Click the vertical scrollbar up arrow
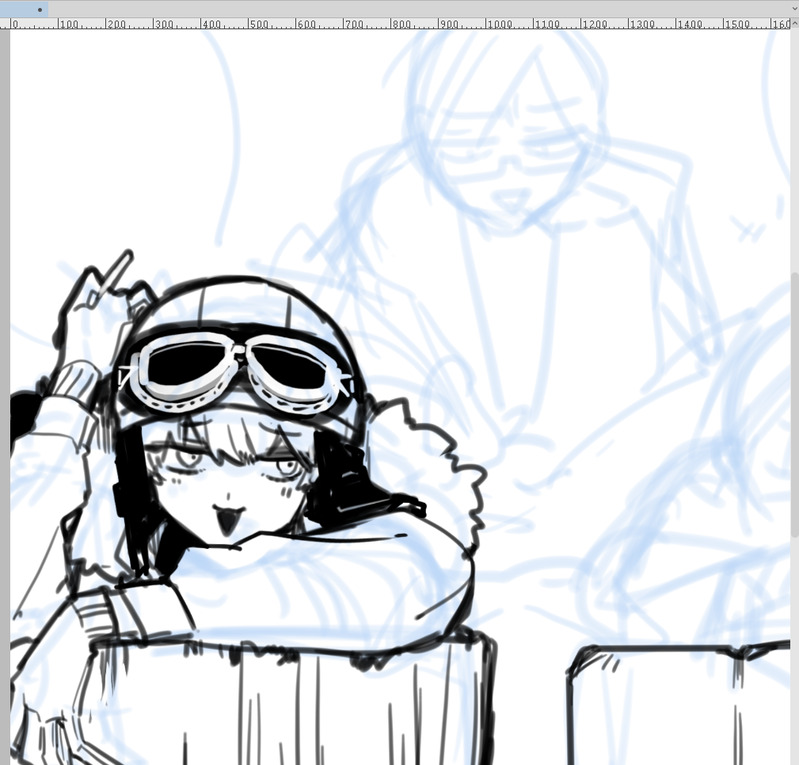Viewport: 799px width, 765px height. (x=795, y=23)
